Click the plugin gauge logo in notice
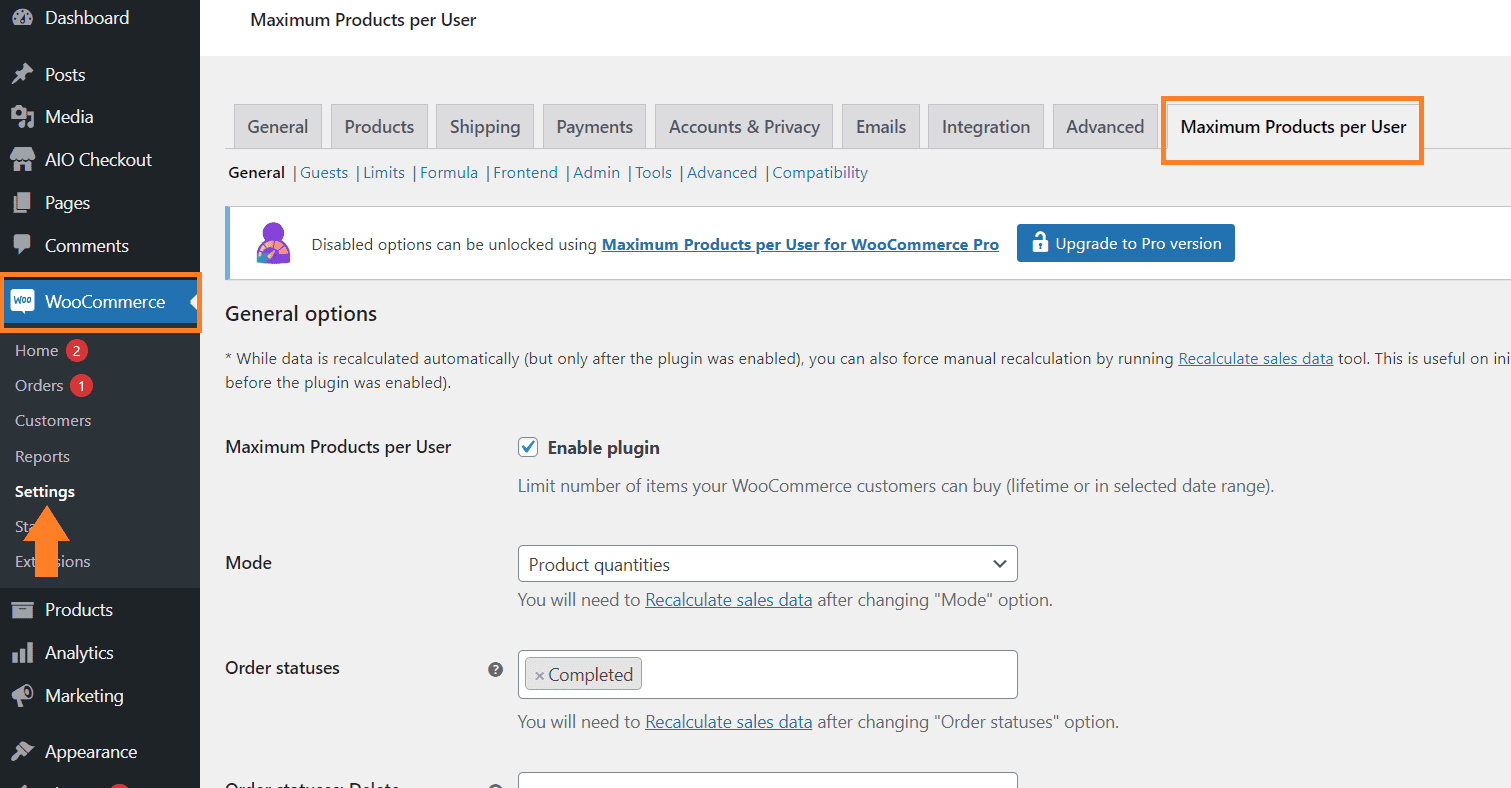 tap(273, 243)
